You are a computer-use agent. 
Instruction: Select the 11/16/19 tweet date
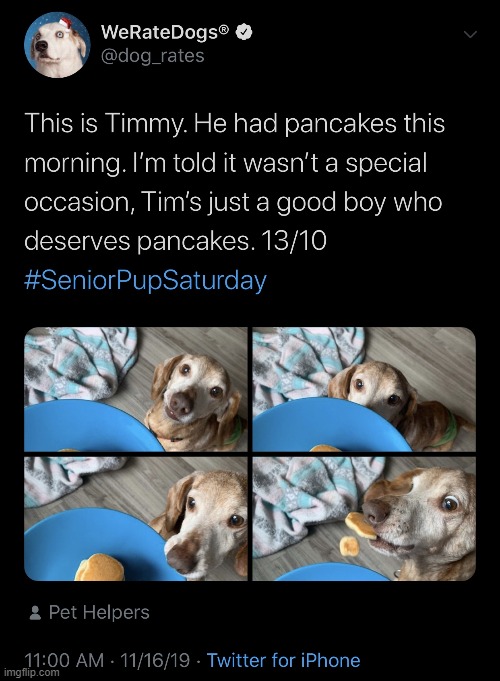click(x=155, y=660)
